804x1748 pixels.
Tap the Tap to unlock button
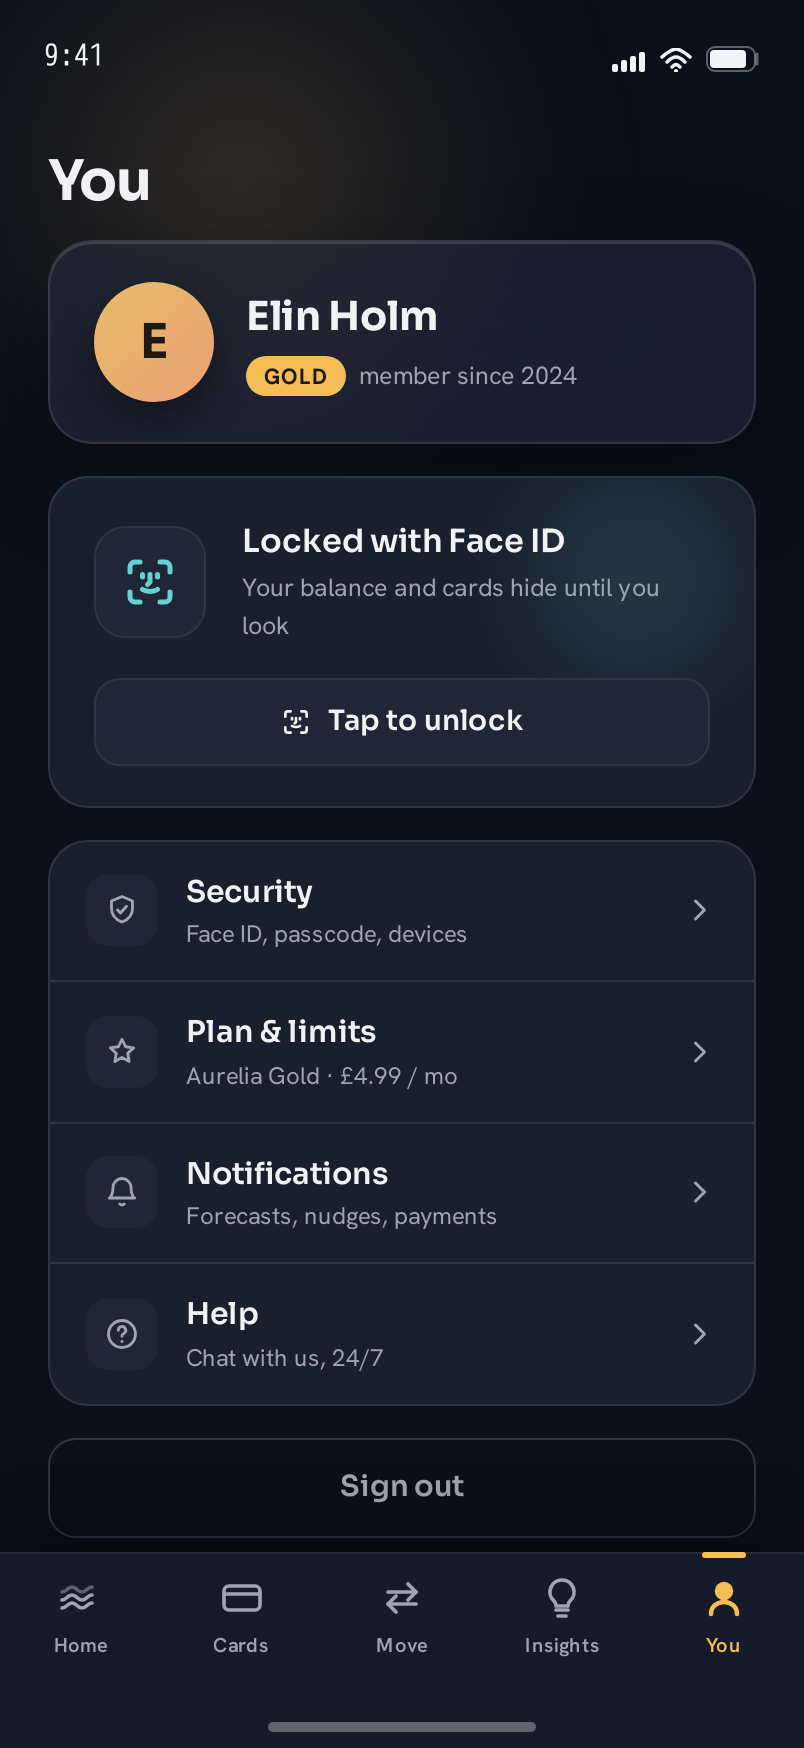tap(402, 722)
